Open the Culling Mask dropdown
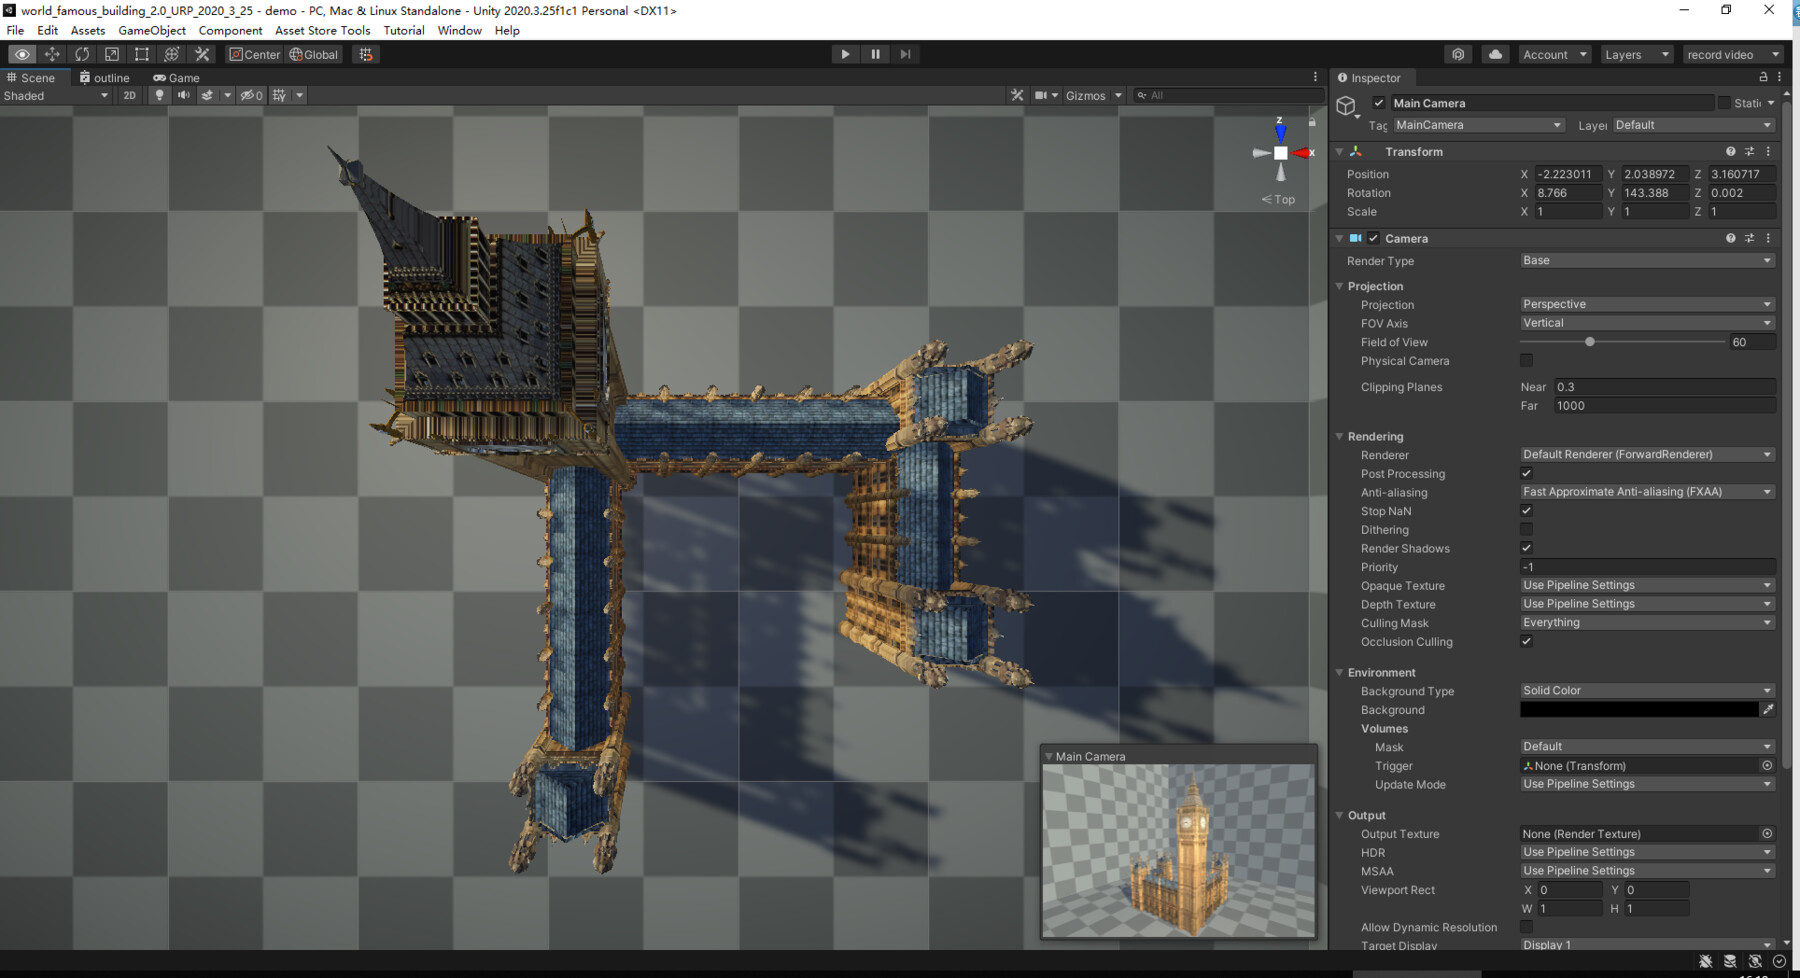Image resolution: width=1800 pixels, height=978 pixels. 1645,622
